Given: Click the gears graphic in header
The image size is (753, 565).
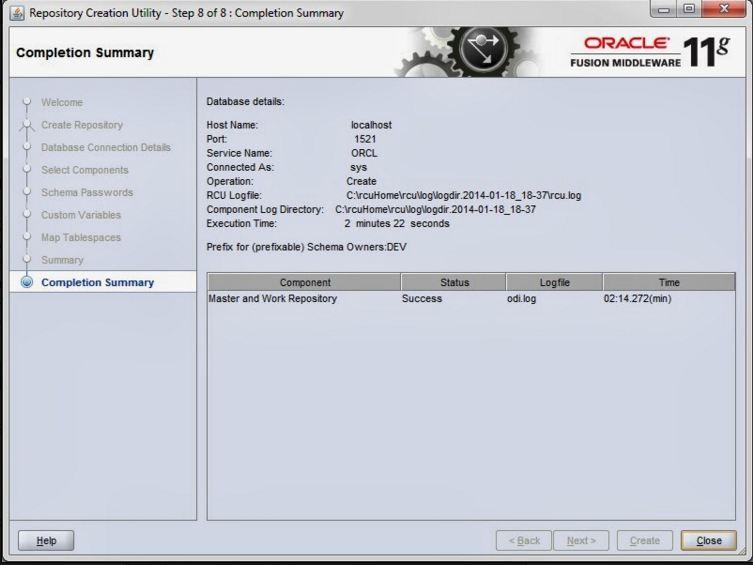Looking at the screenshot, I should click(468, 52).
